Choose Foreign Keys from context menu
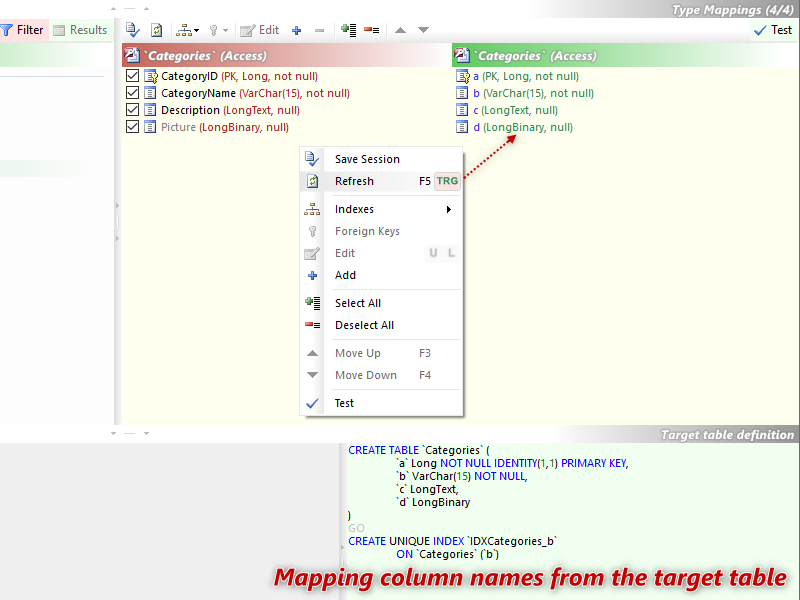Screen dimensions: 800x600 point(382,231)
